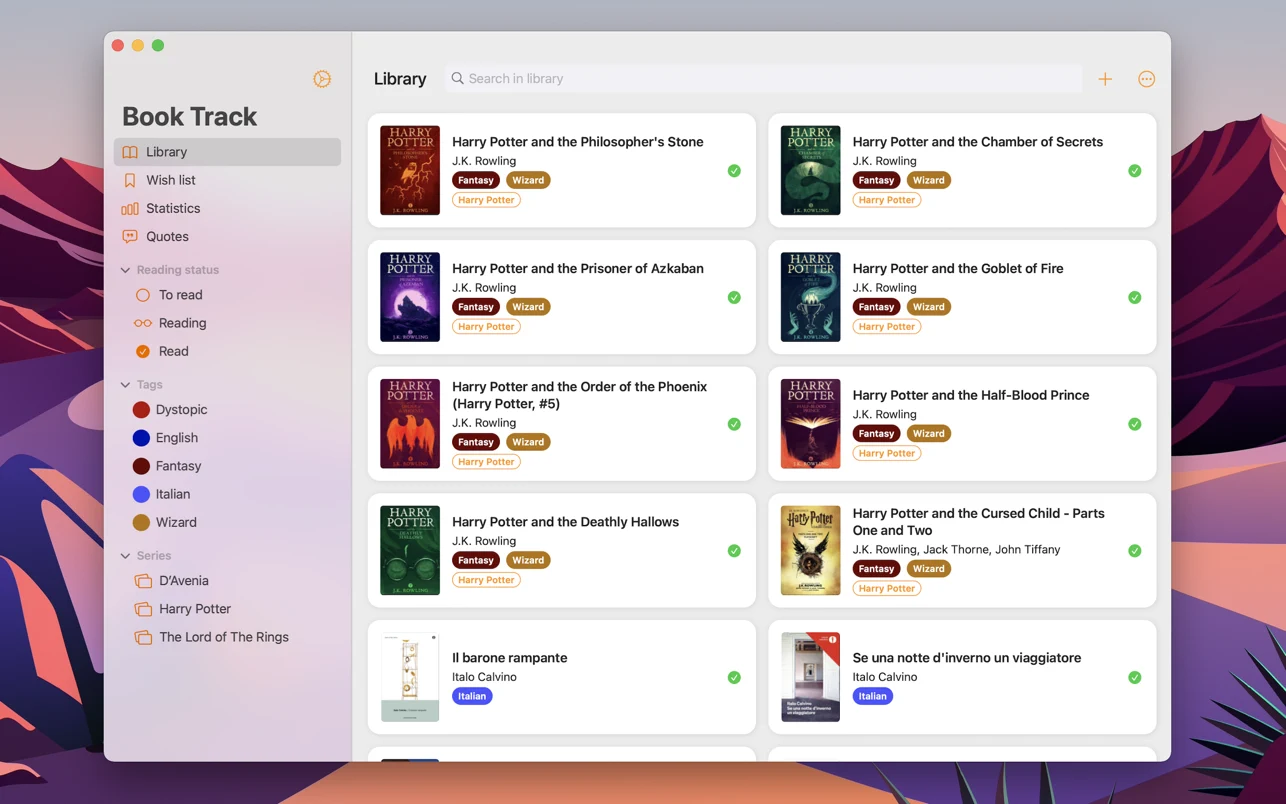Screen dimensions: 1286x804
Task: Open Book Track settings via the gear icon
Action: click(321, 78)
